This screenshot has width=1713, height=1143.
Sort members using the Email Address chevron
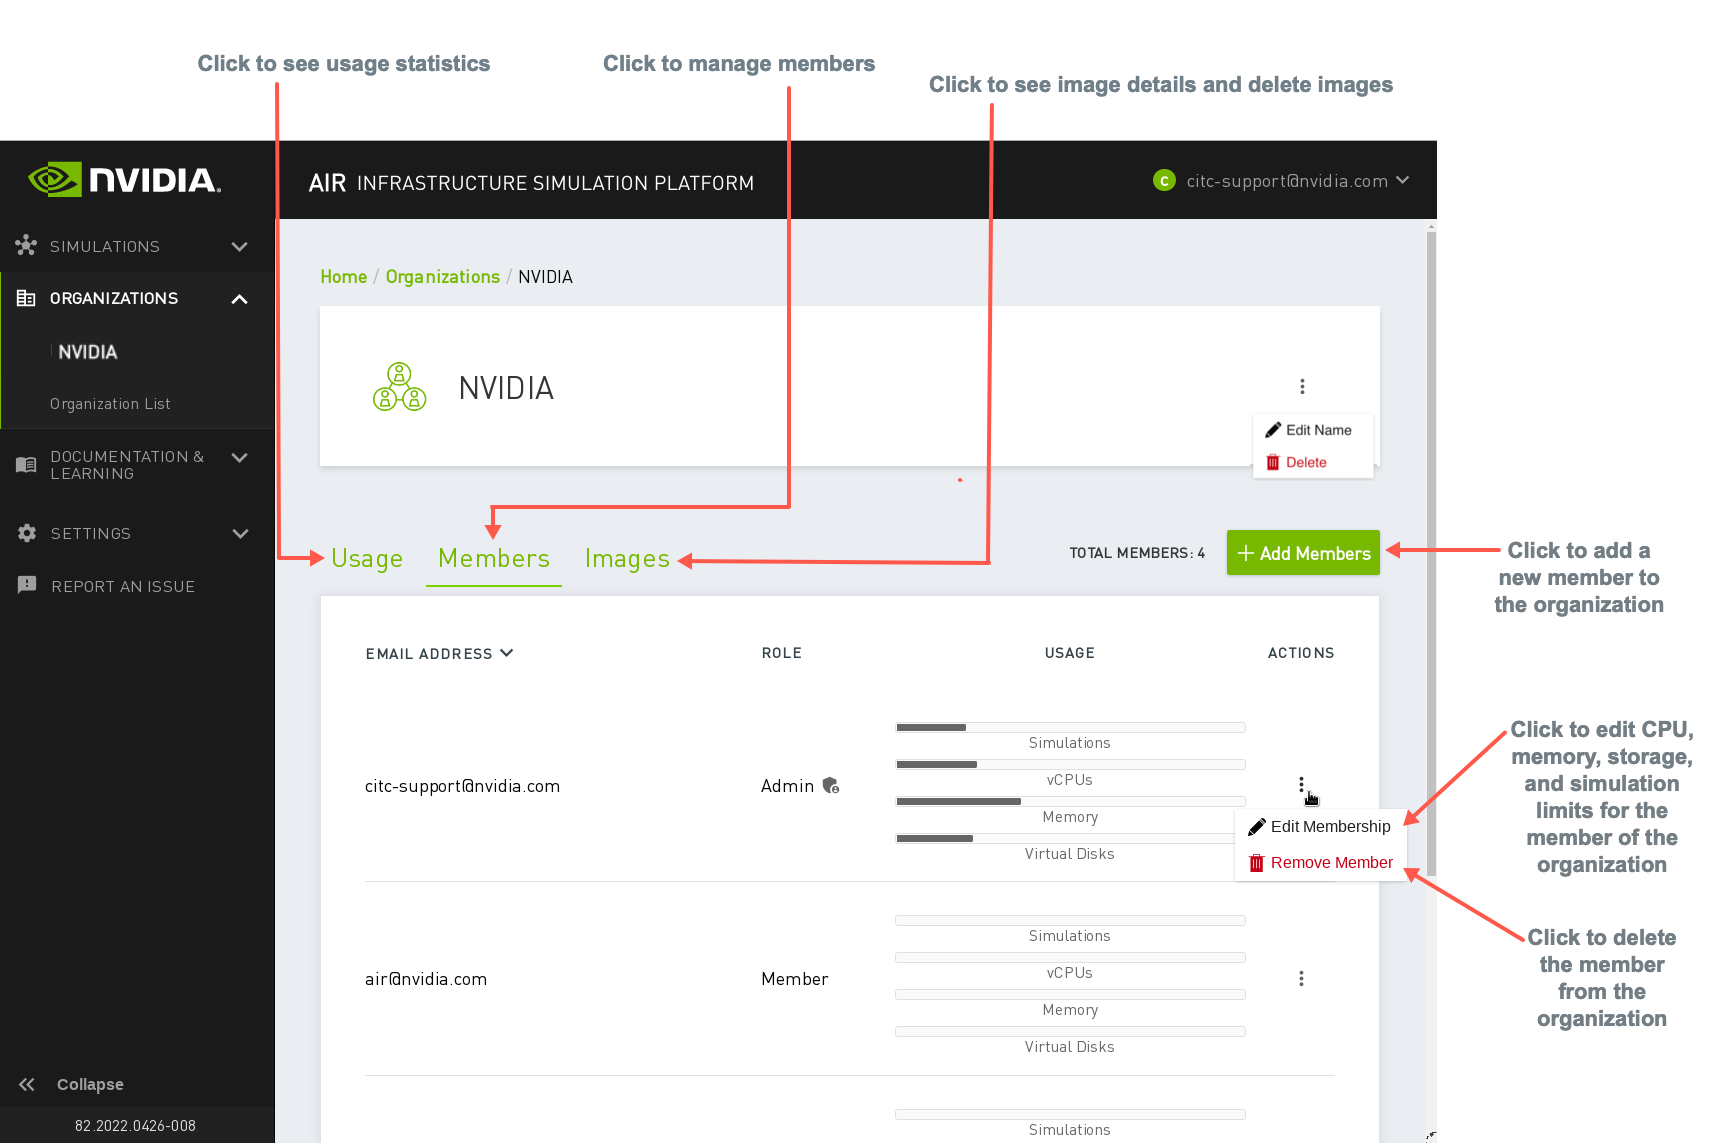tap(507, 653)
